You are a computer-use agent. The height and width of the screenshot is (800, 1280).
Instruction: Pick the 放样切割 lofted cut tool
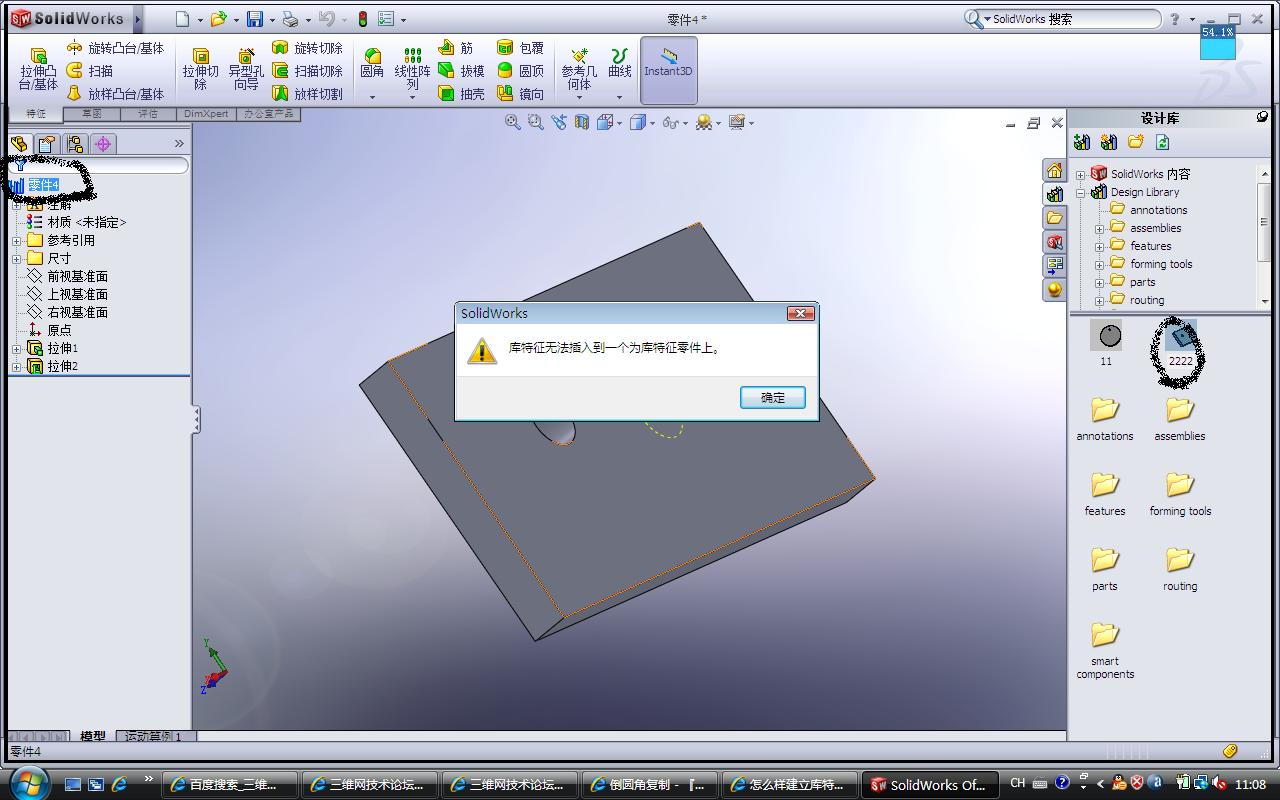pyautogui.click(x=307, y=94)
